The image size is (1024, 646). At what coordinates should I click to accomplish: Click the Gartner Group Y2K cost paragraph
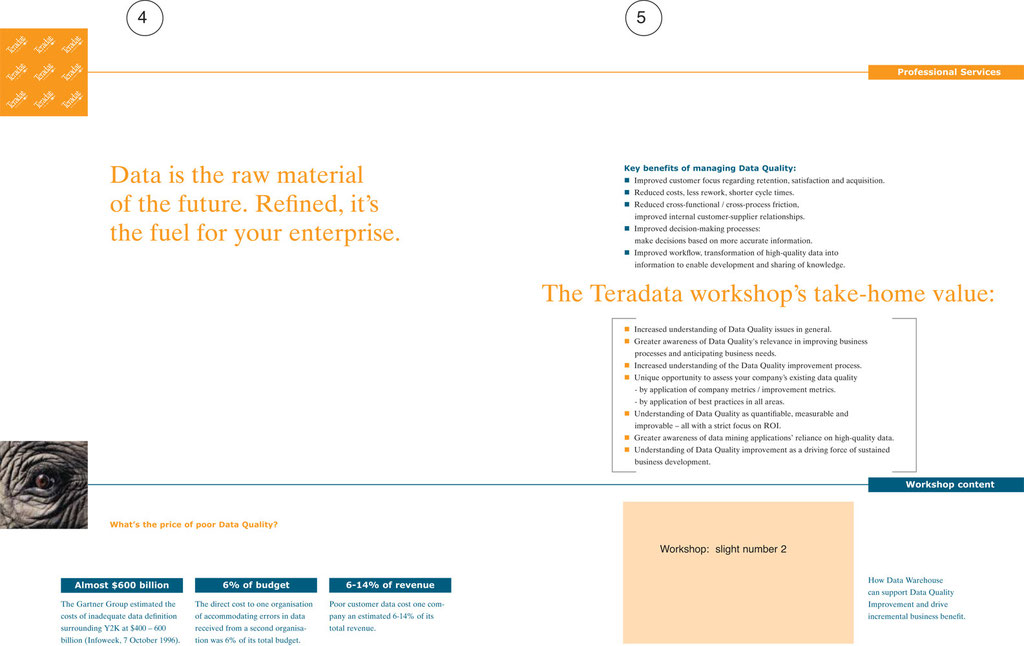[x=120, y=622]
